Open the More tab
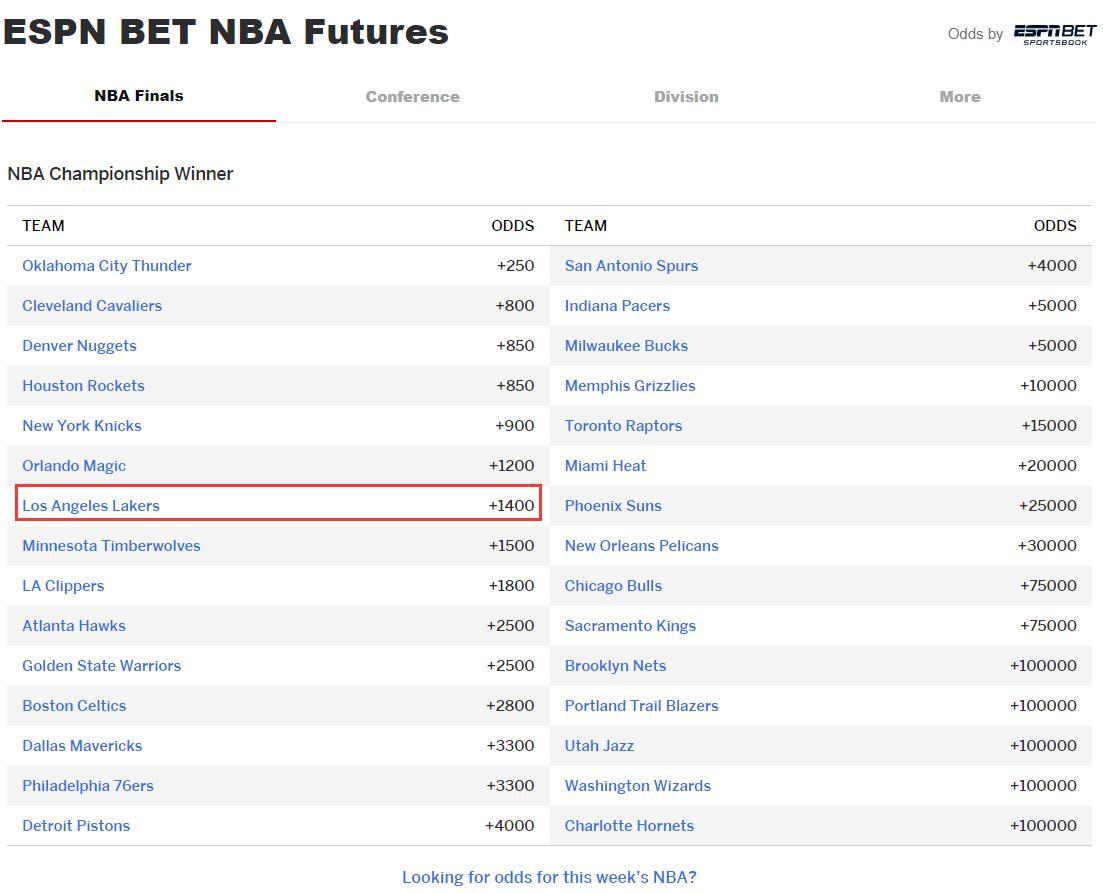 (959, 97)
